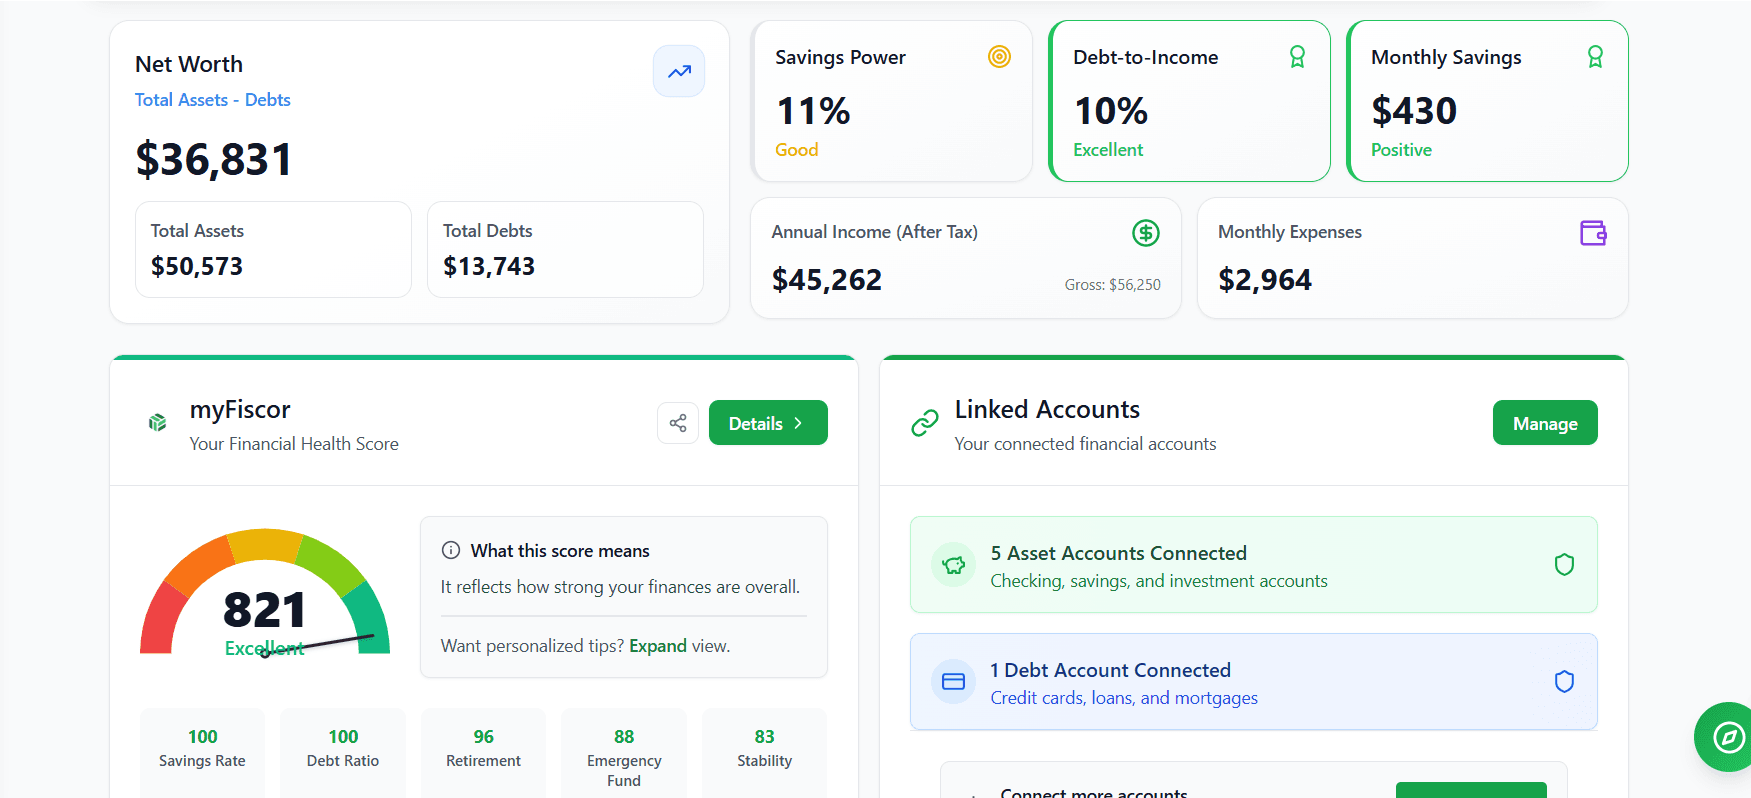The image size is (1751, 798).
Task: Open the floating compass button
Action: (1728, 738)
